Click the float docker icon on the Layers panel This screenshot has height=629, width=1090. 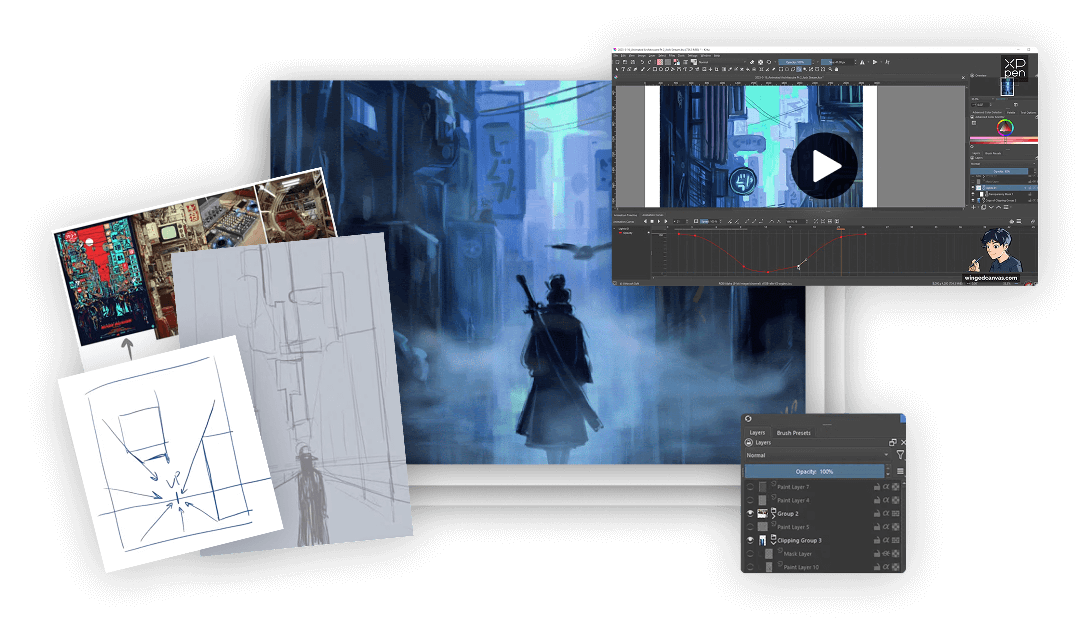pyautogui.click(x=891, y=442)
